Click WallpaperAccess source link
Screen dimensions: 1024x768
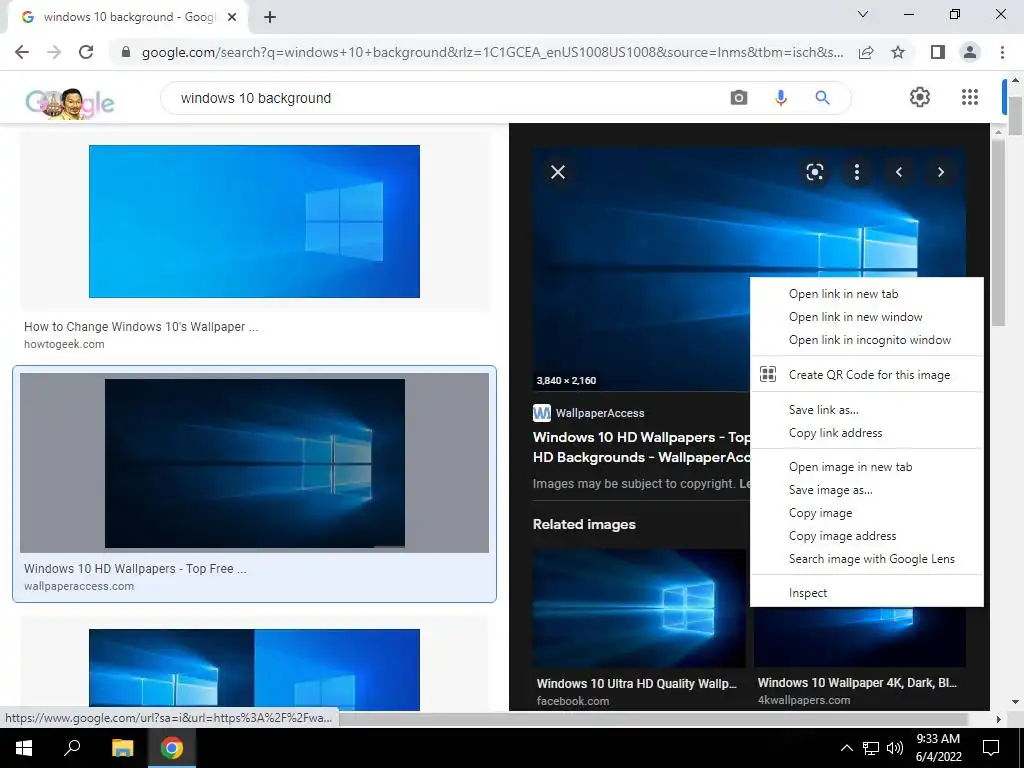point(589,413)
